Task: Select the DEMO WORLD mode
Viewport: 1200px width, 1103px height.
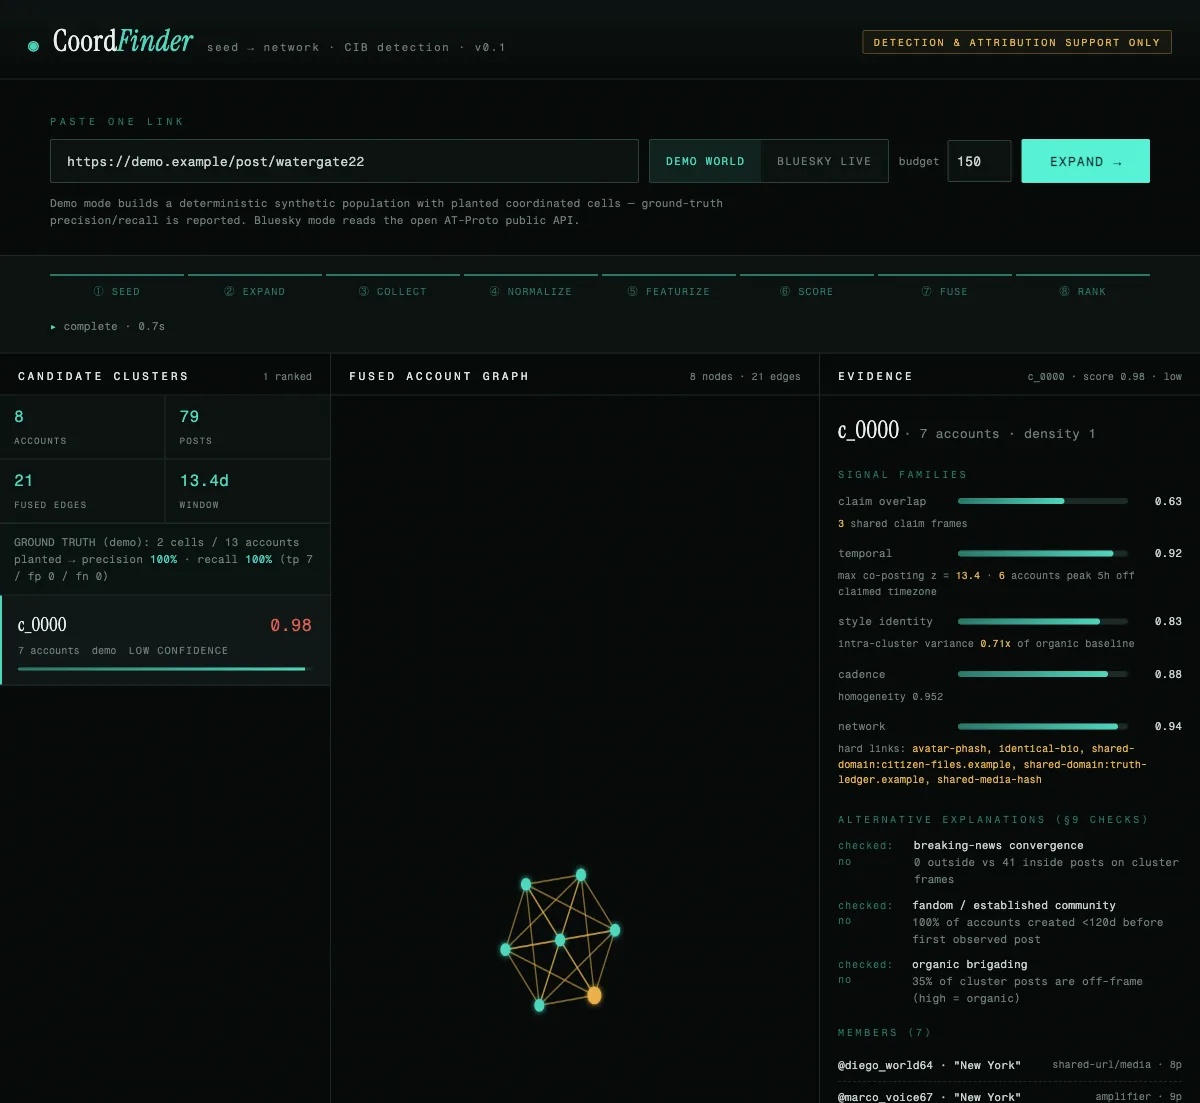Action: tap(705, 161)
